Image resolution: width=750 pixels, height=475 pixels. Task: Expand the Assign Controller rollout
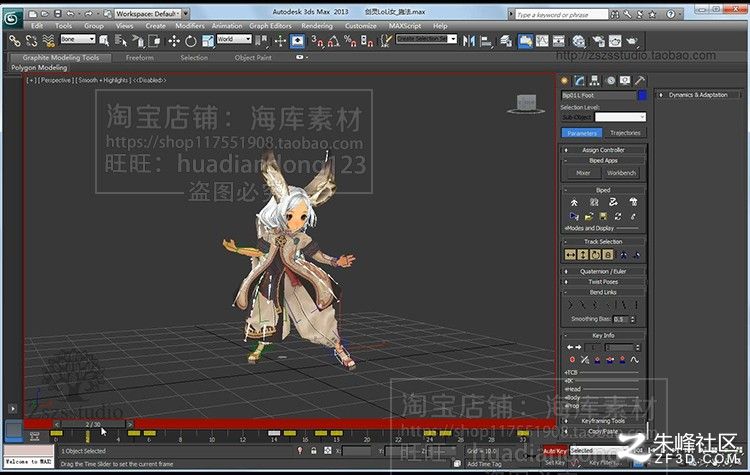[603, 150]
